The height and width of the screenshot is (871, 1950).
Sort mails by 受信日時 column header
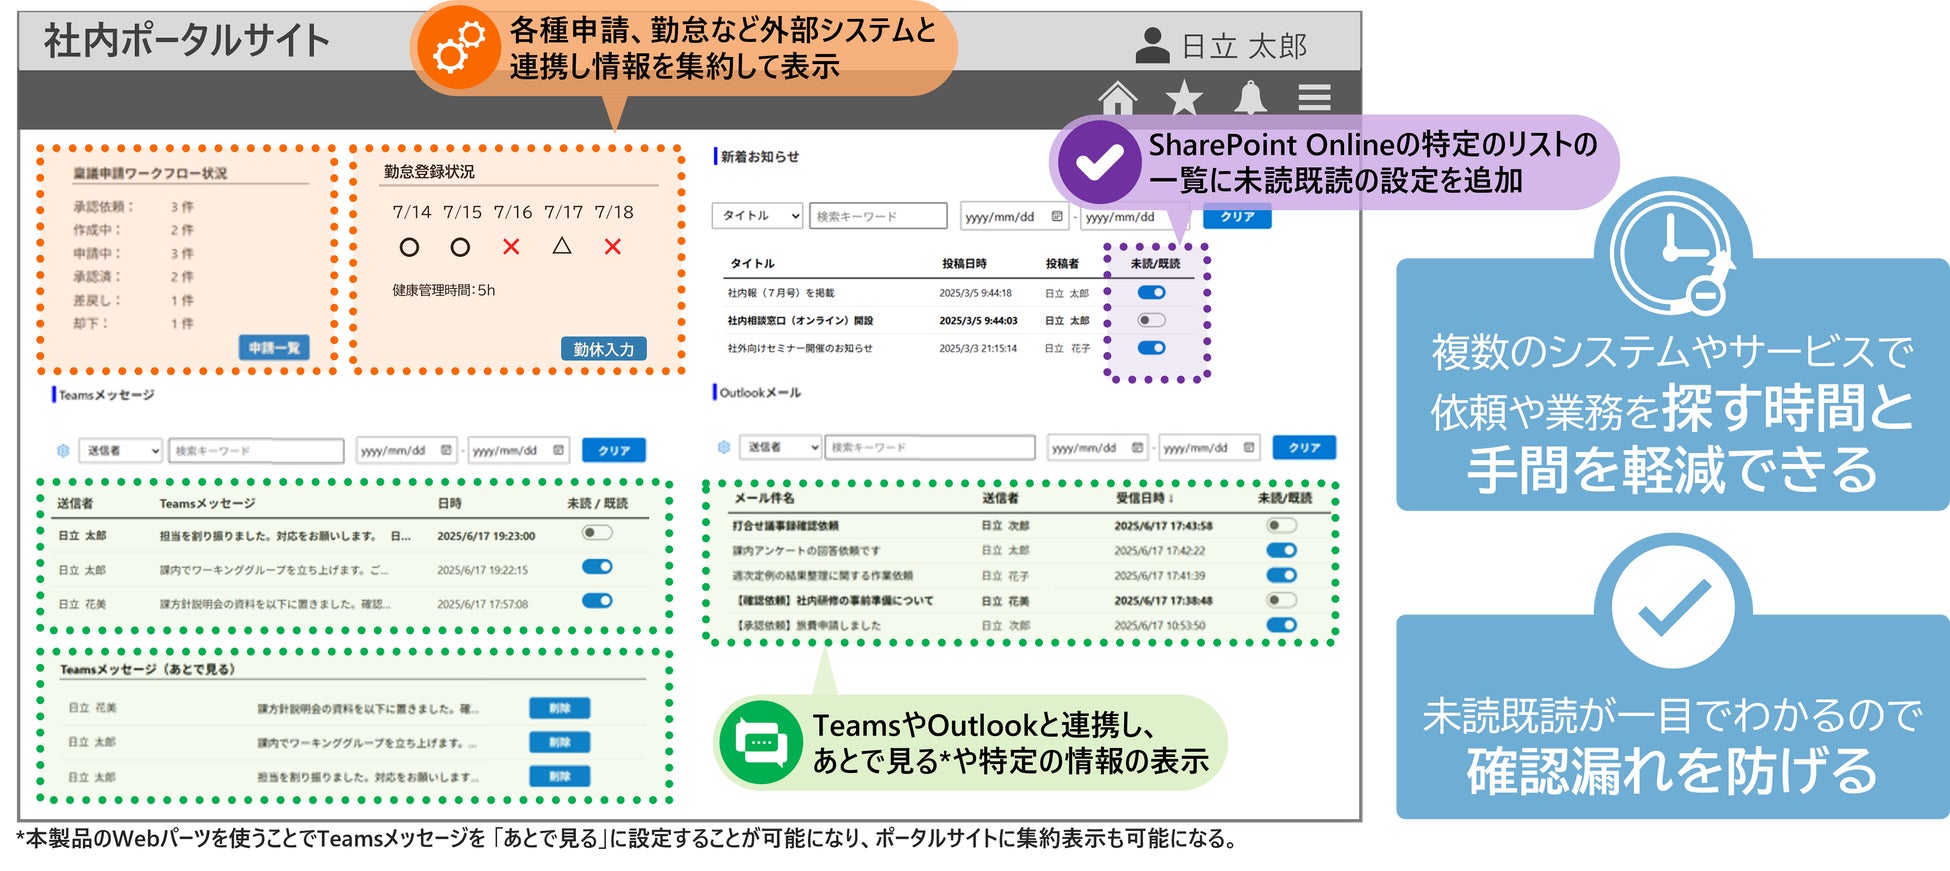(1145, 498)
